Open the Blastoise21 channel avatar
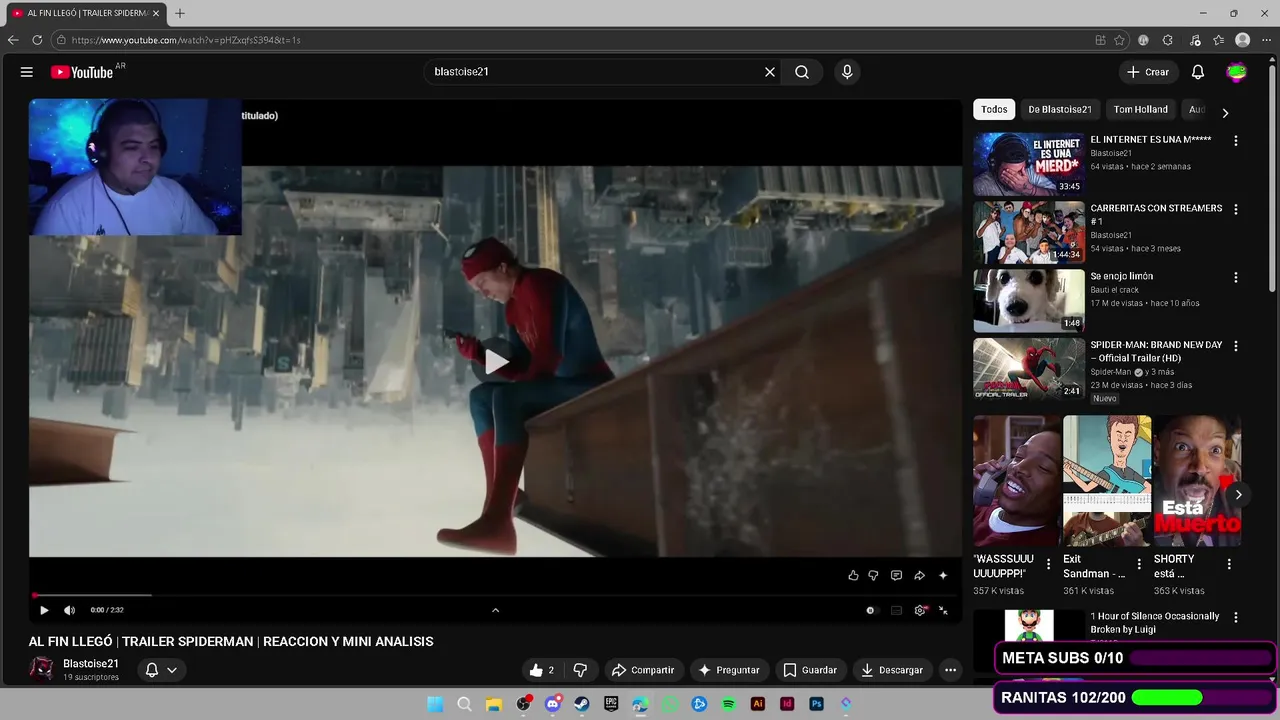The image size is (1280, 720). (41, 669)
